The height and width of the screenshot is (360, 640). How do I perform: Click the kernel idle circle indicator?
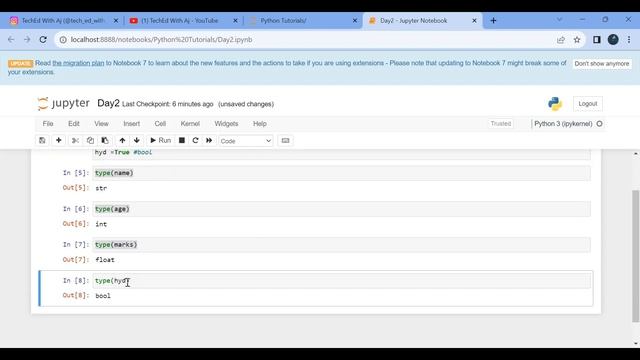click(x=599, y=124)
